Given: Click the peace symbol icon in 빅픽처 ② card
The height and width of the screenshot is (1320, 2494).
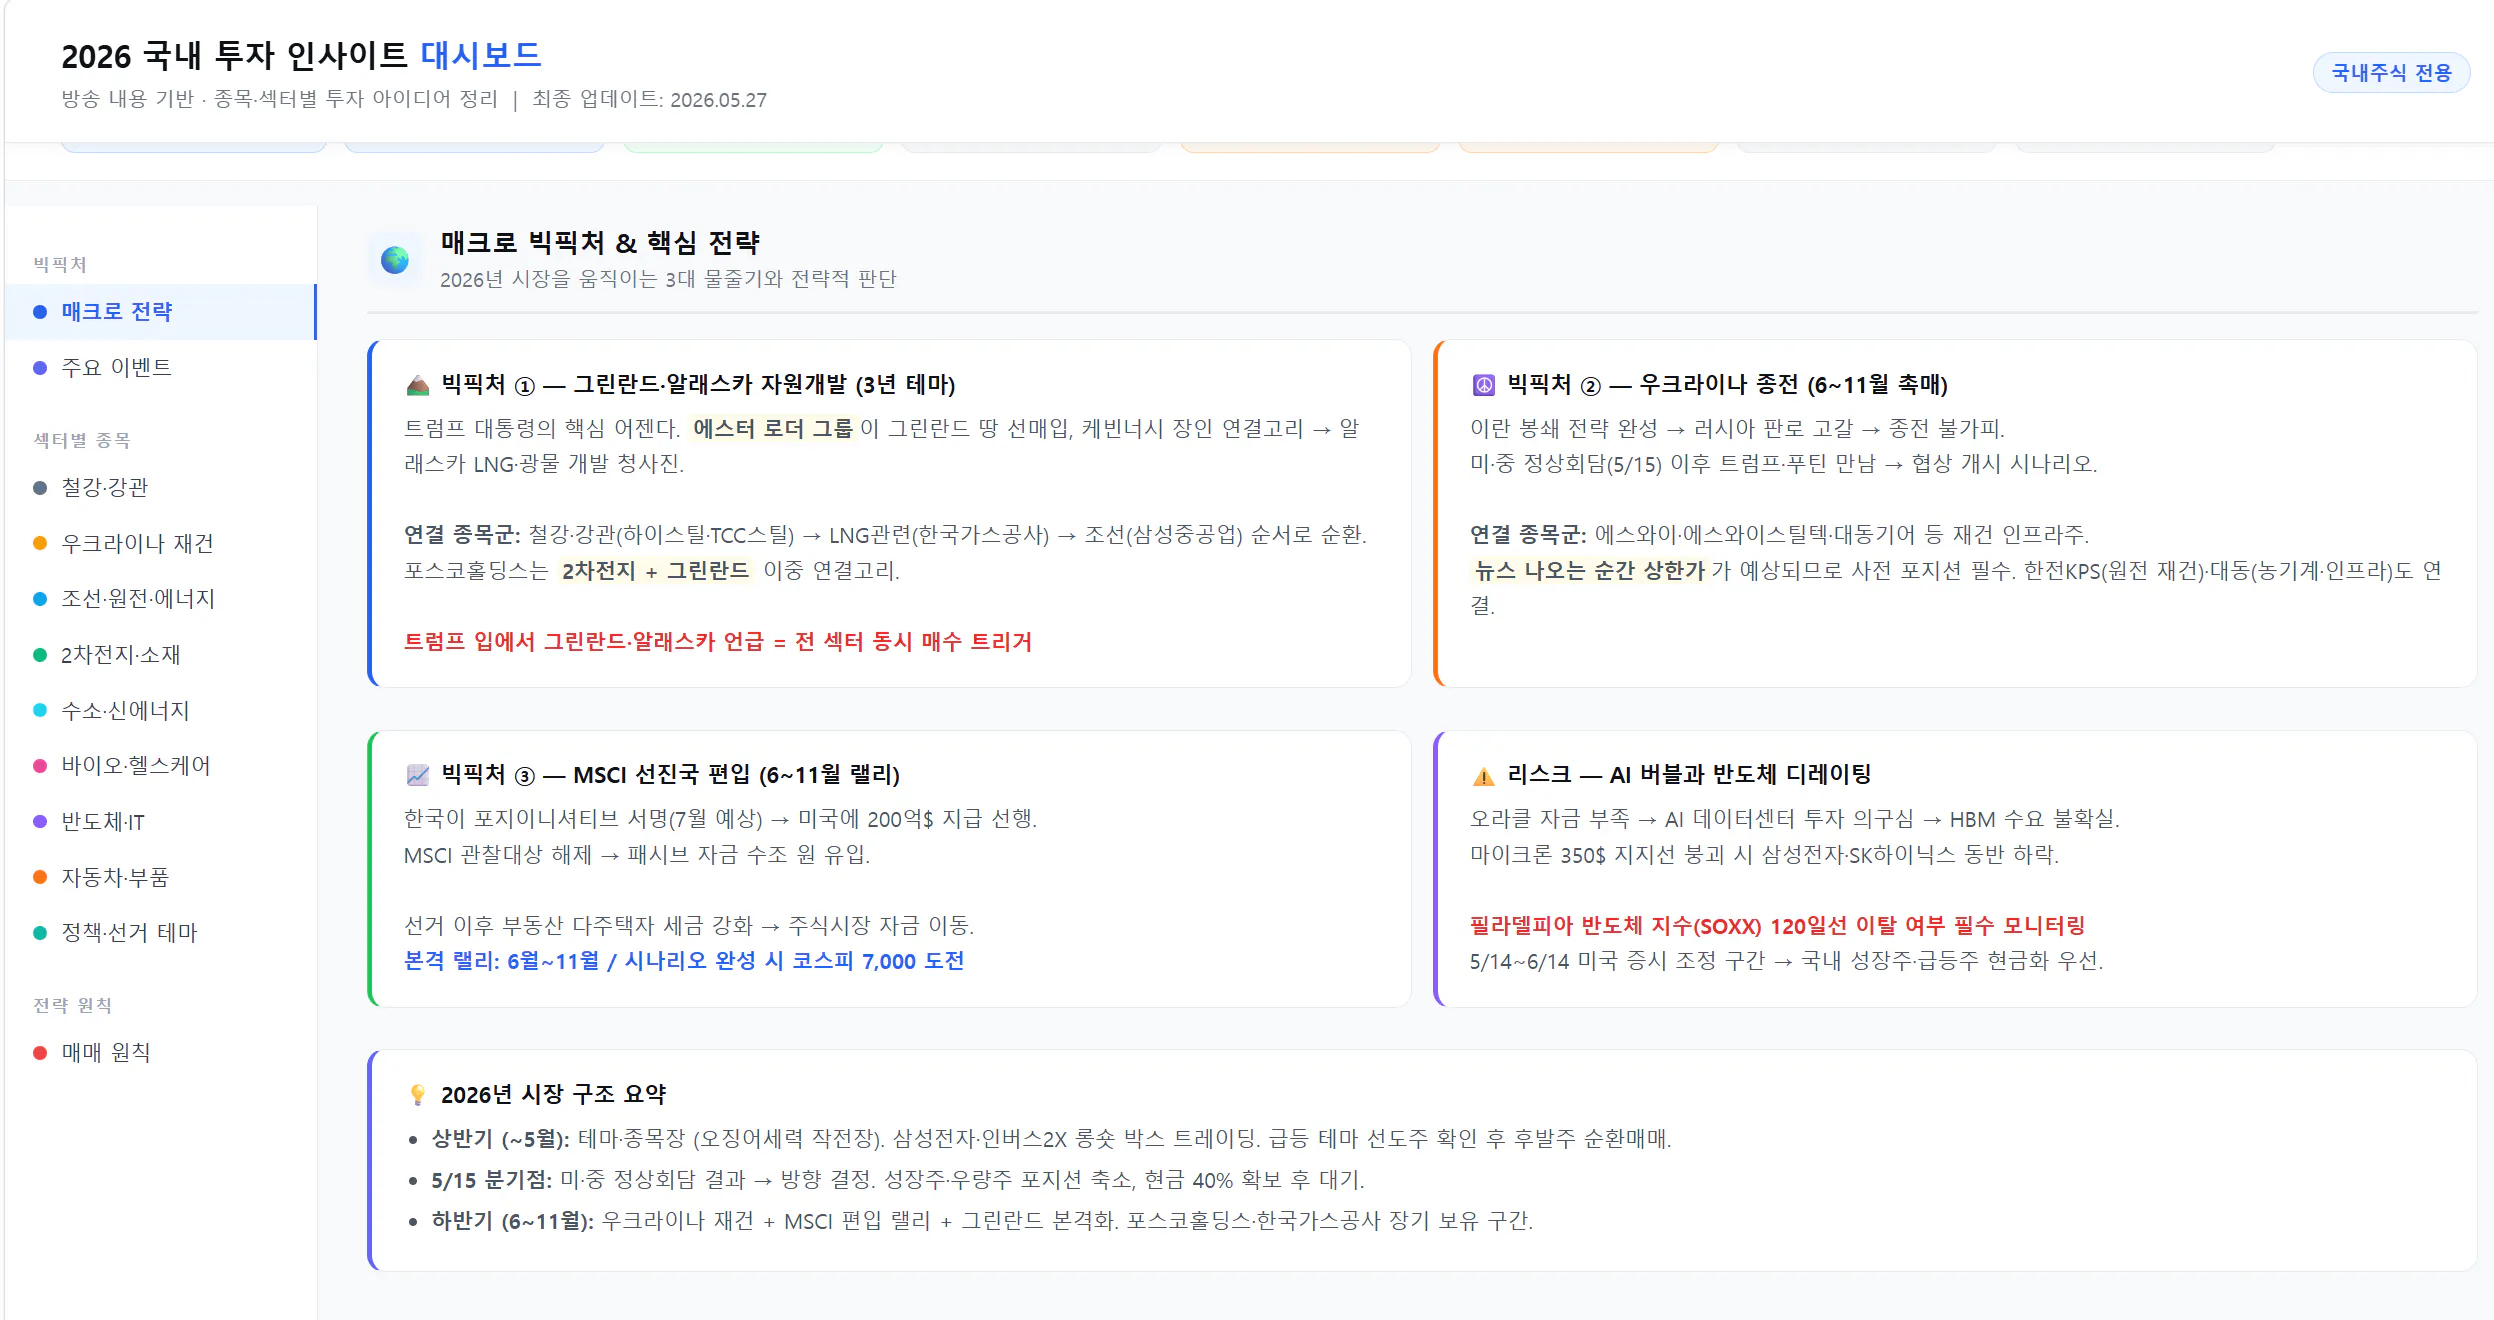Looking at the screenshot, I should click(x=1484, y=385).
